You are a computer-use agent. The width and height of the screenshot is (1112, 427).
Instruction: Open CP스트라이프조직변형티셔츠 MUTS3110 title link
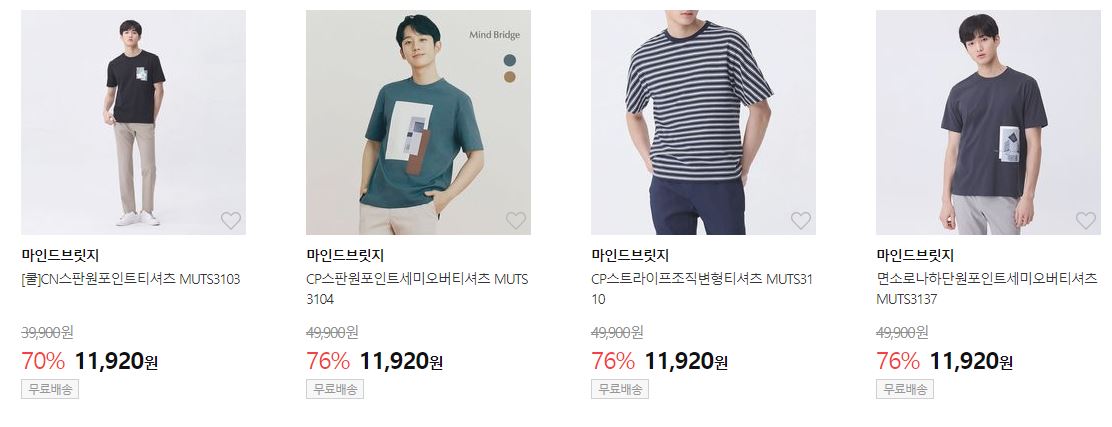(x=702, y=289)
